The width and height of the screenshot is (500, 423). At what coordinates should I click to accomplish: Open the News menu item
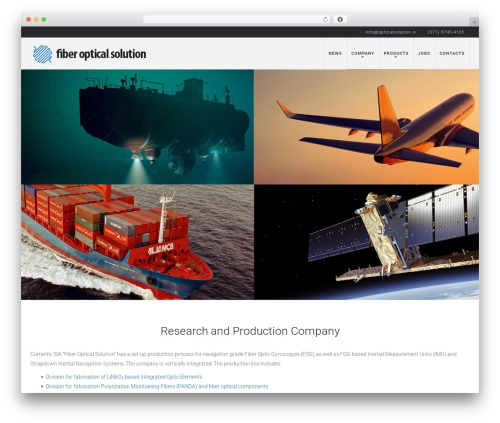335,53
